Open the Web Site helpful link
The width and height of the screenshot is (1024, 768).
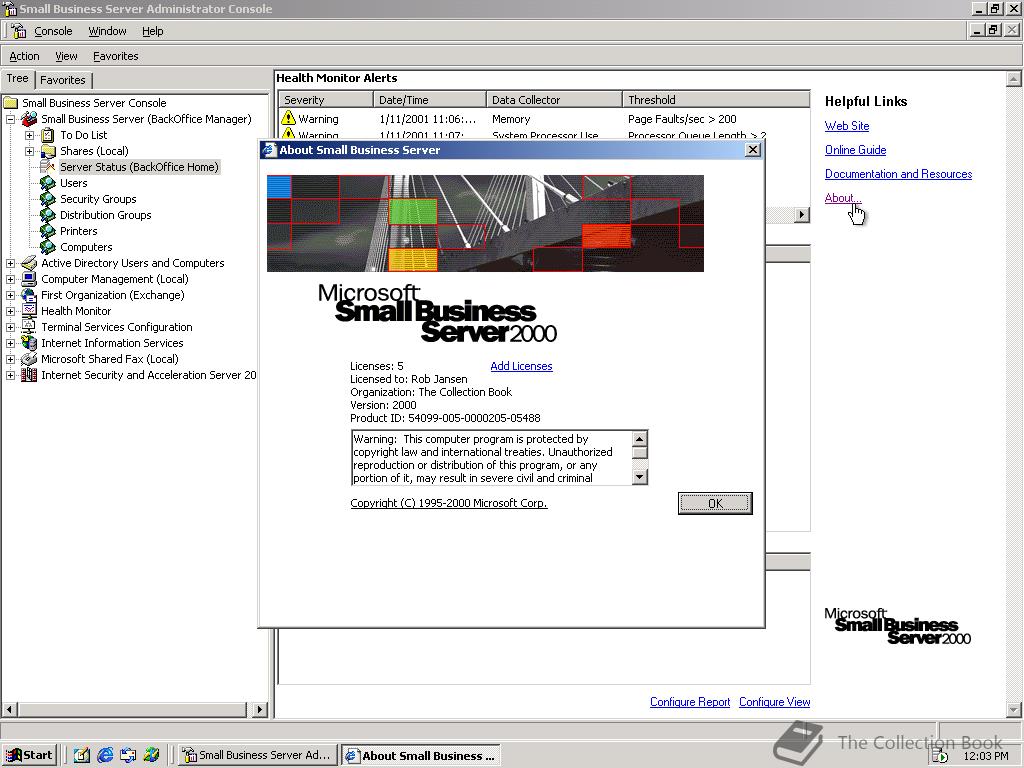click(846, 126)
